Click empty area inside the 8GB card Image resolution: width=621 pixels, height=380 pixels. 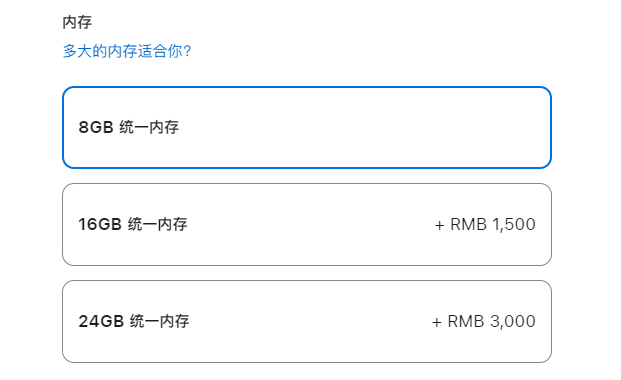[356, 127]
